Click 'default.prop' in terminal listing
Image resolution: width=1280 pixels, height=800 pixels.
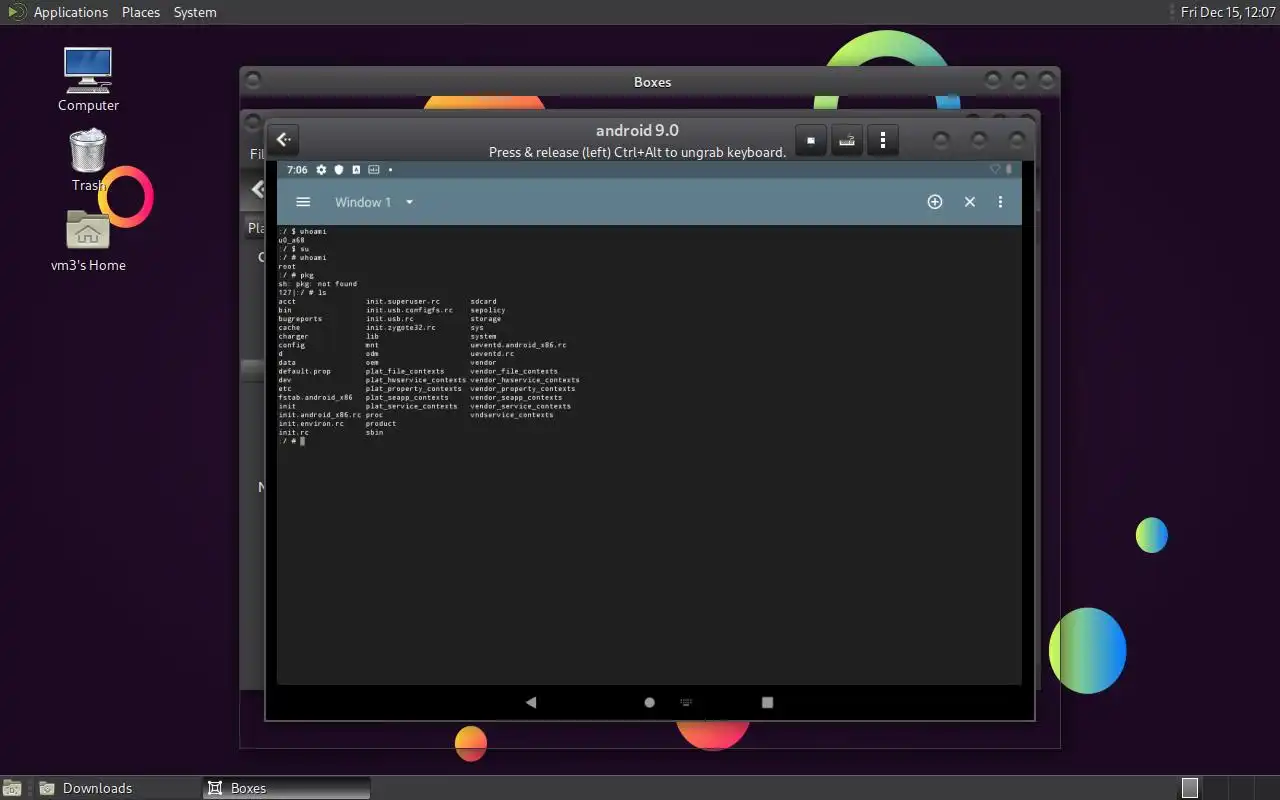tap(304, 371)
